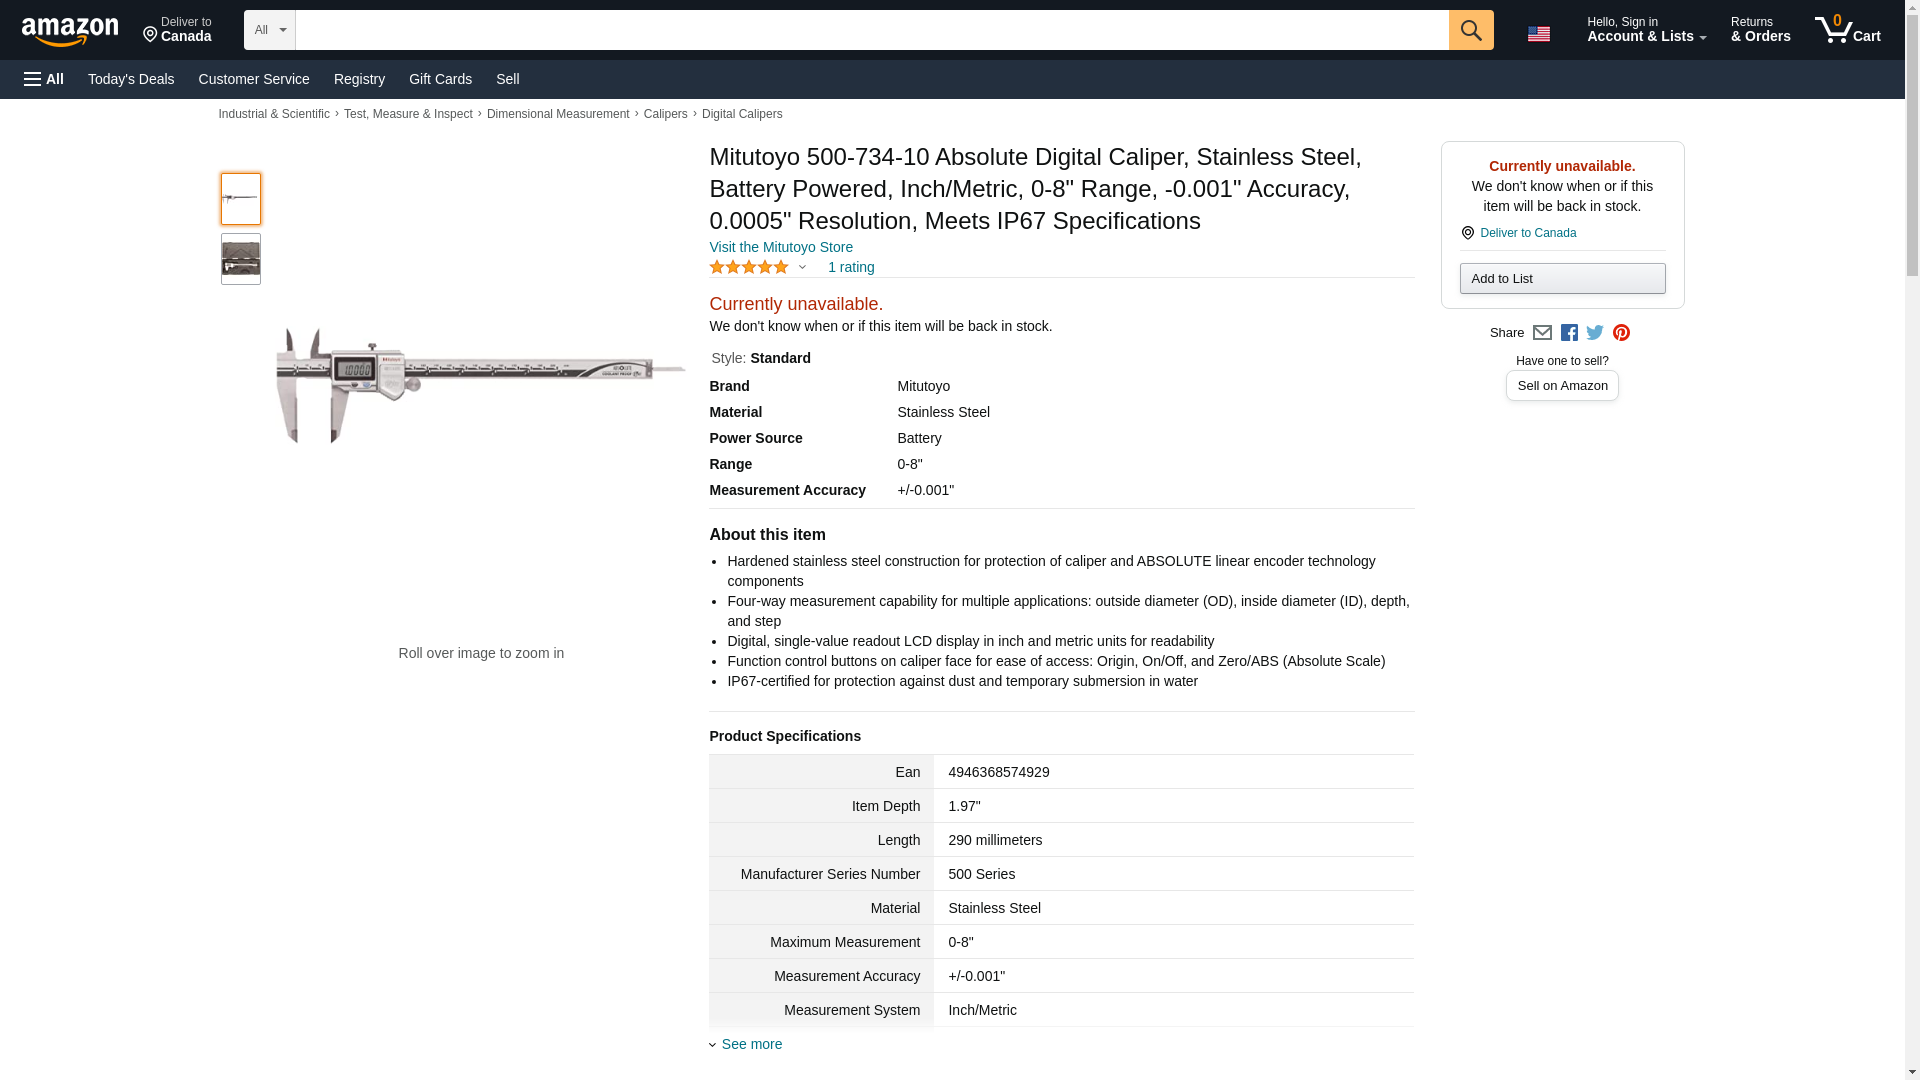This screenshot has width=1920, height=1080.
Task: Select the second product thumbnail
Action: (241, 259)
